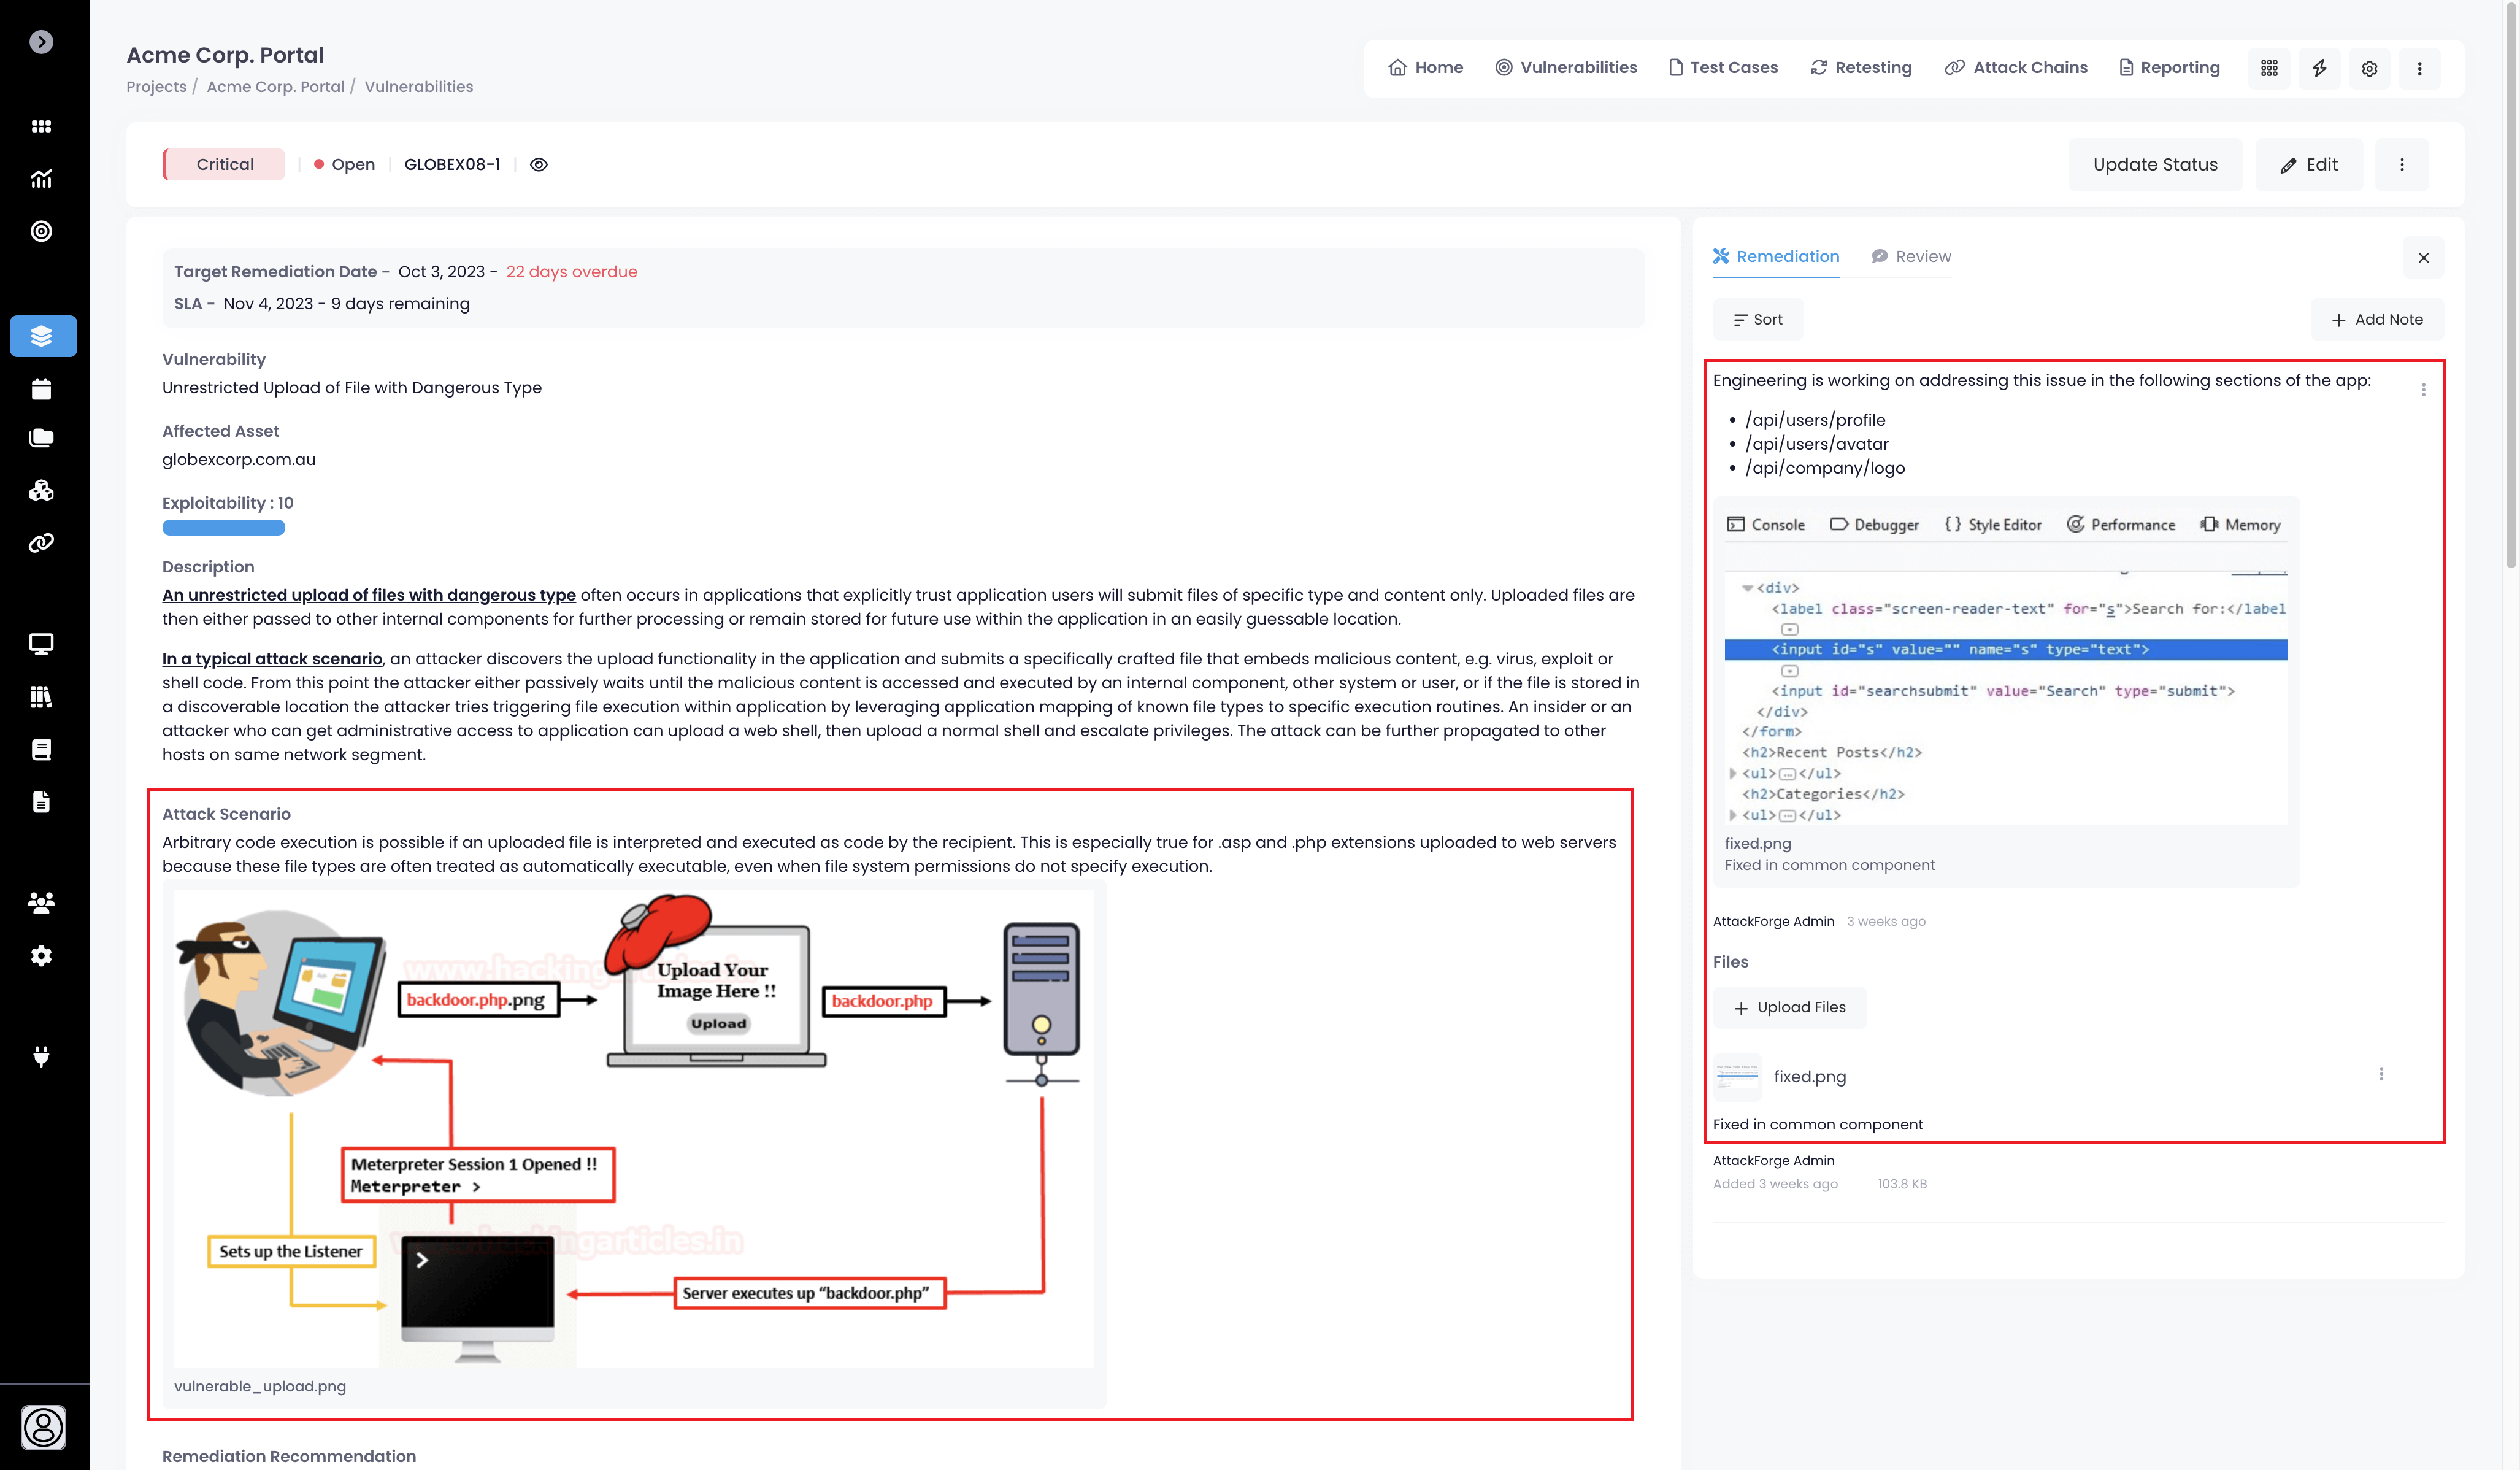Open the layers projects icon in sidebar

(x=42, y=336)
